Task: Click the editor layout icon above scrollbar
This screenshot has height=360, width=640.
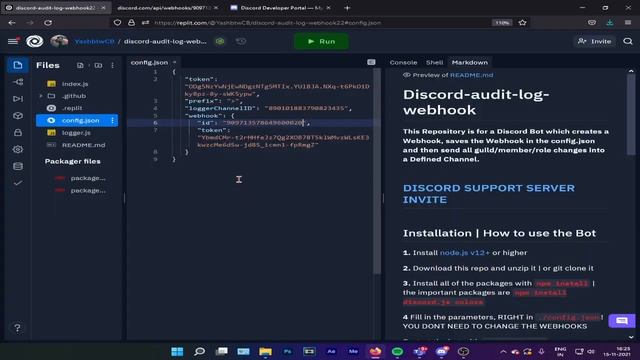Action: pyautogui.click(x=371, y=62)
